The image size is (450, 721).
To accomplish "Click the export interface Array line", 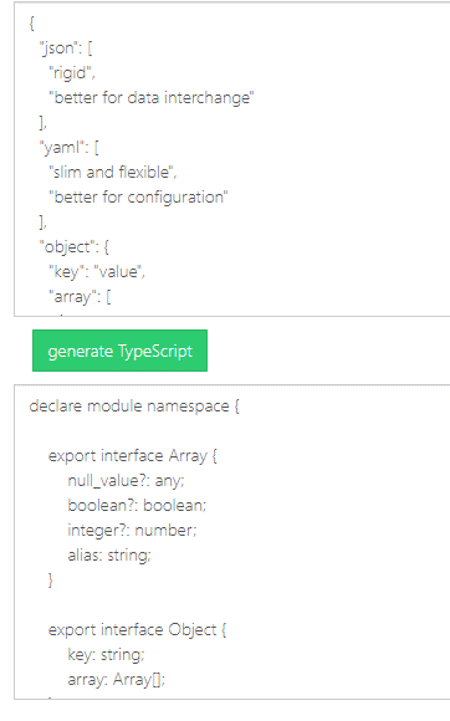I will tap(133, 456).
